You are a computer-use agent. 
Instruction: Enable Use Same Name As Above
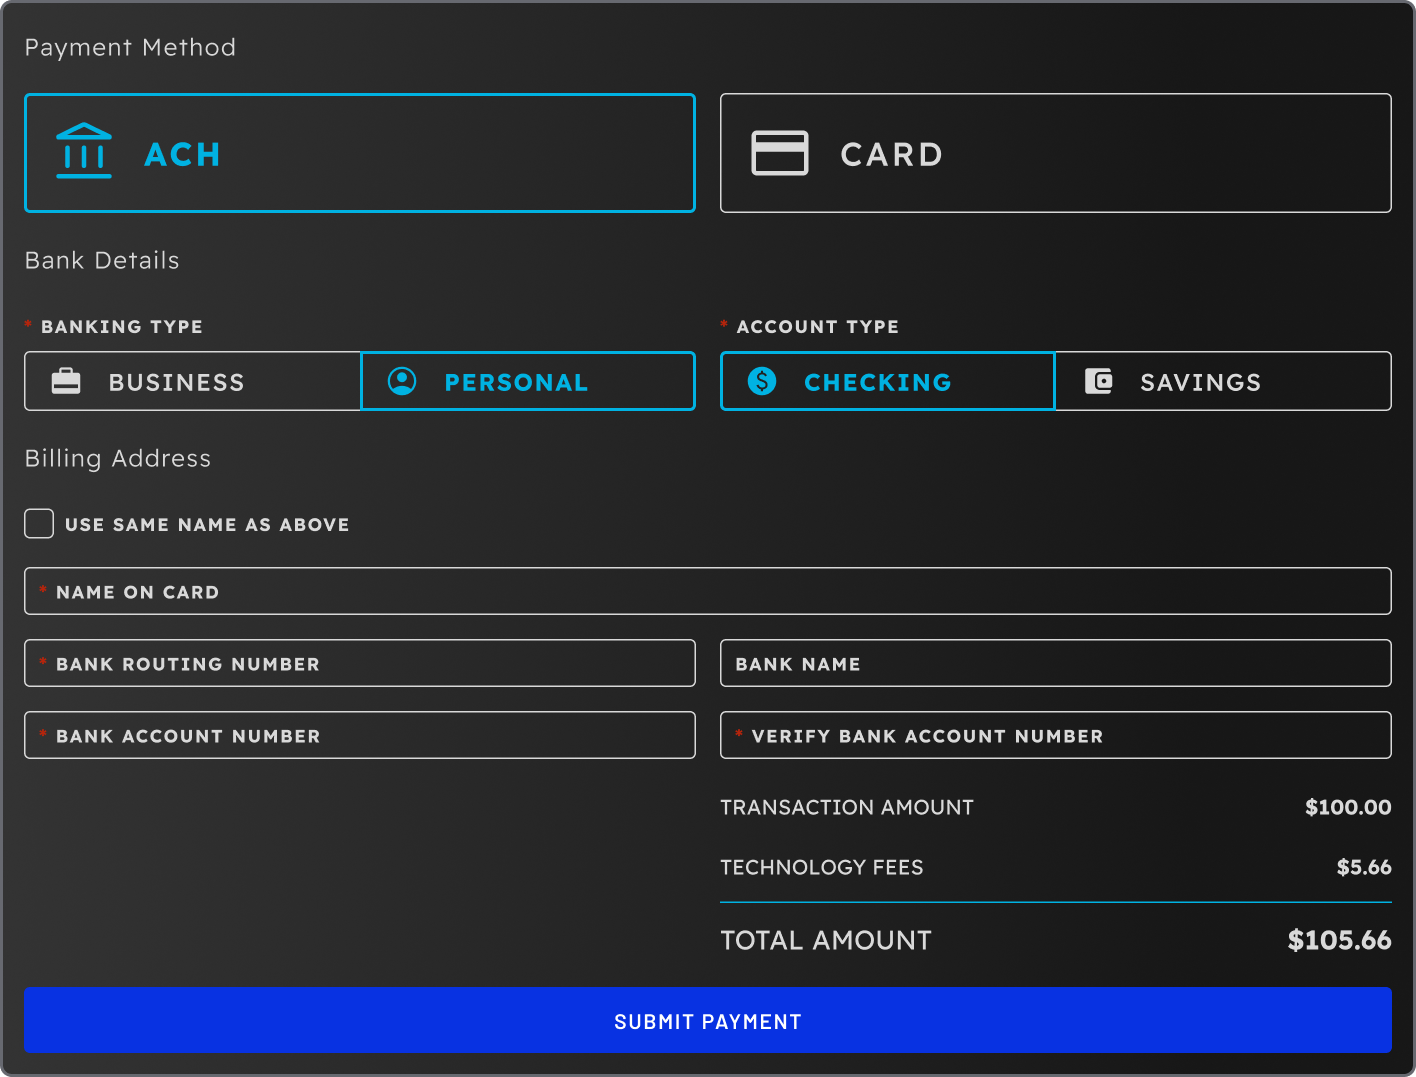pyautogui.click(x=39, y=523)
